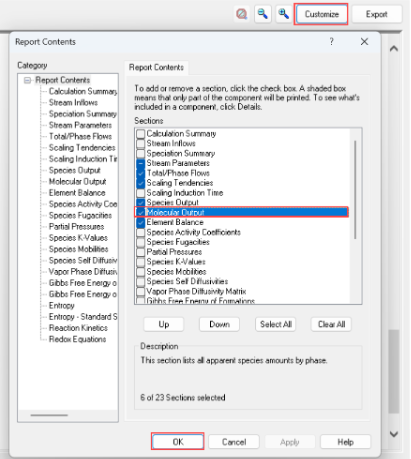Viewport: 411px width, 459px height.
Task: Click the background window scrollbar thumb
Action: pyautogui.click(x=394, y=371)
